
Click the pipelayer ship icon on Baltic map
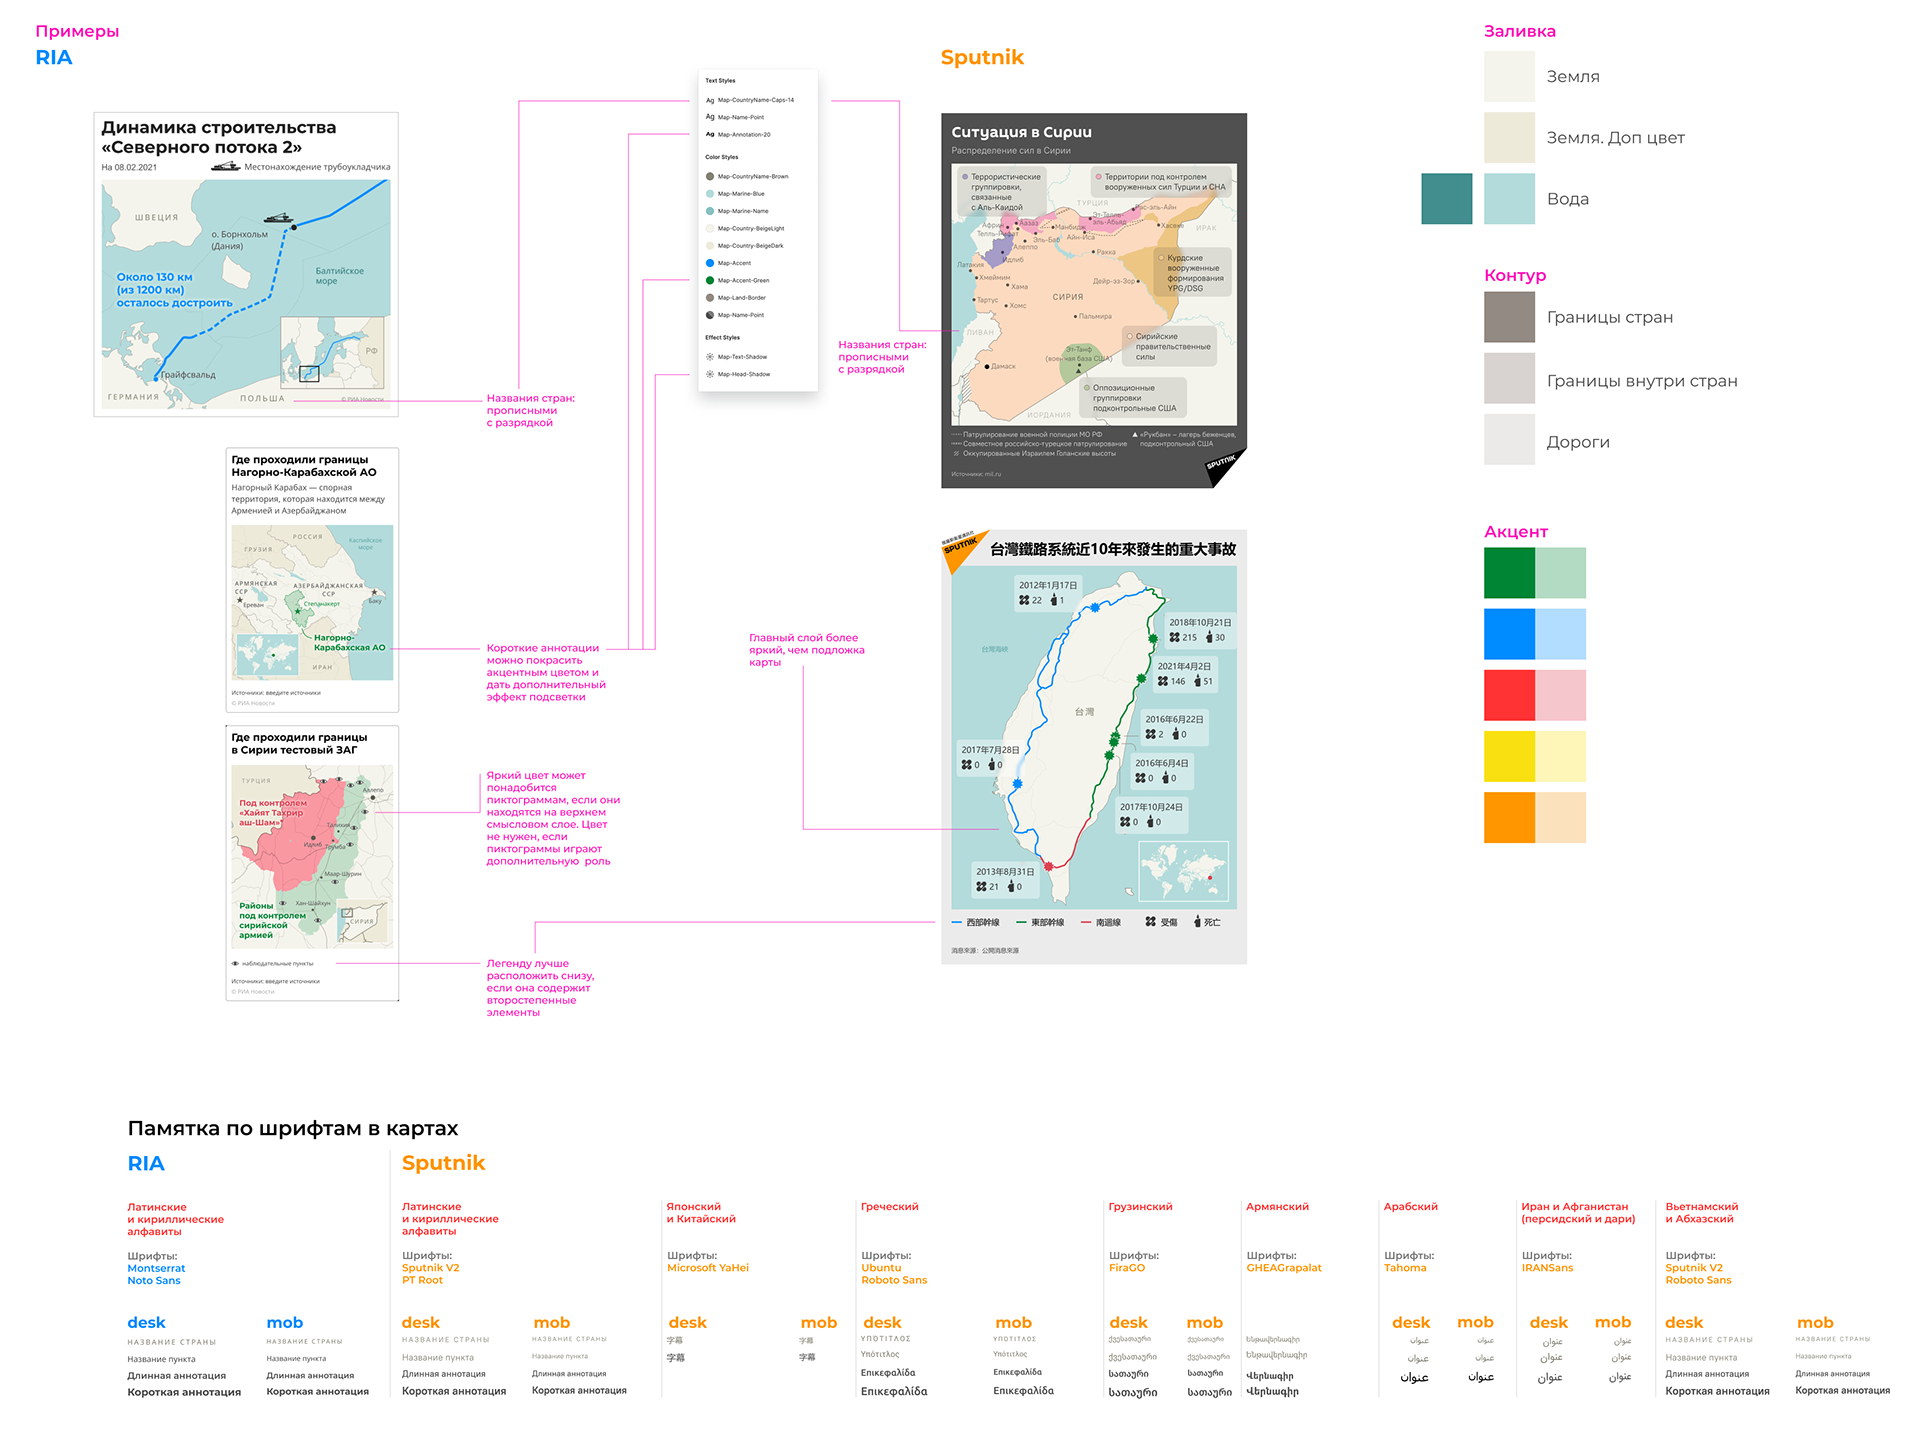(x=277, y=217)
